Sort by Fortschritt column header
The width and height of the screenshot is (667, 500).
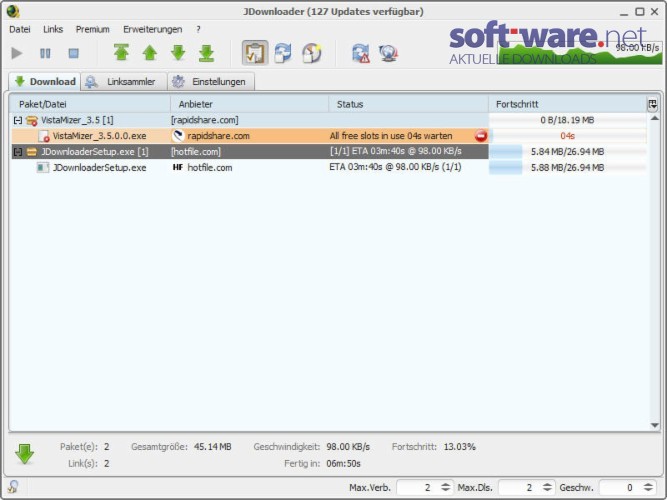click(567, 104)
